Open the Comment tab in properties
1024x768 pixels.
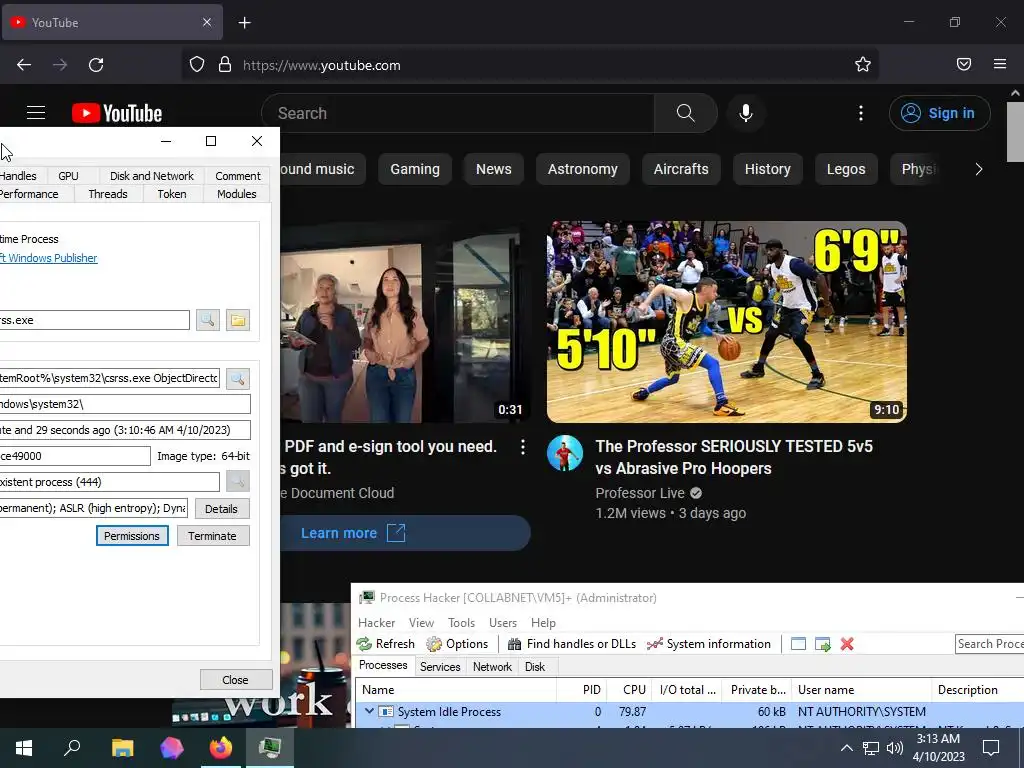pyautogui.click(x=238, y=176)
